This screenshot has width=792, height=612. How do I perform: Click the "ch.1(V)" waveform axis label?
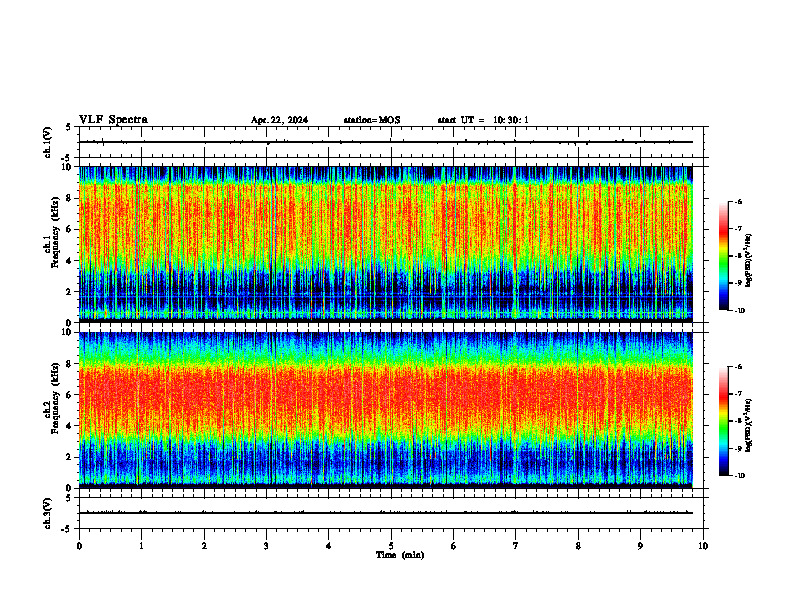47,142
